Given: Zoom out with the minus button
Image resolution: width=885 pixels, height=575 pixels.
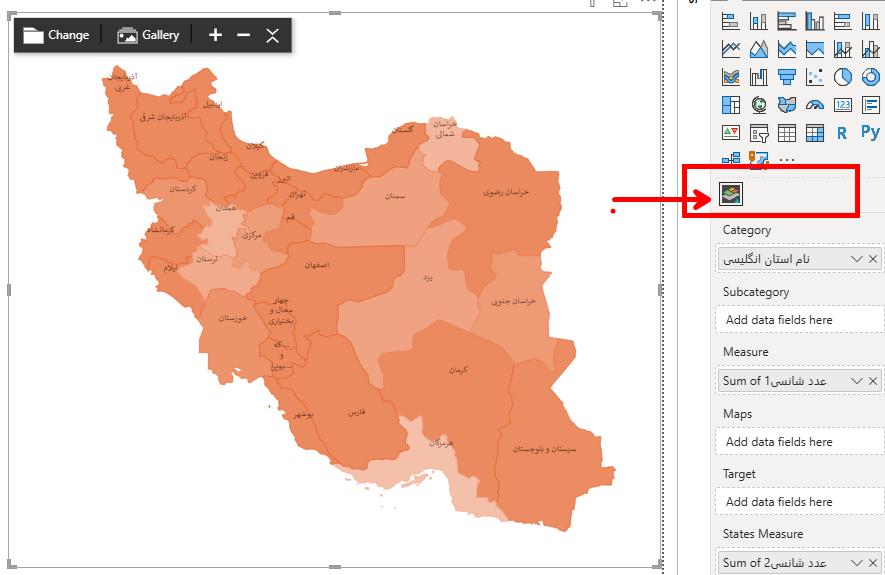Looking at the screenshot, I should pos(243,35).
